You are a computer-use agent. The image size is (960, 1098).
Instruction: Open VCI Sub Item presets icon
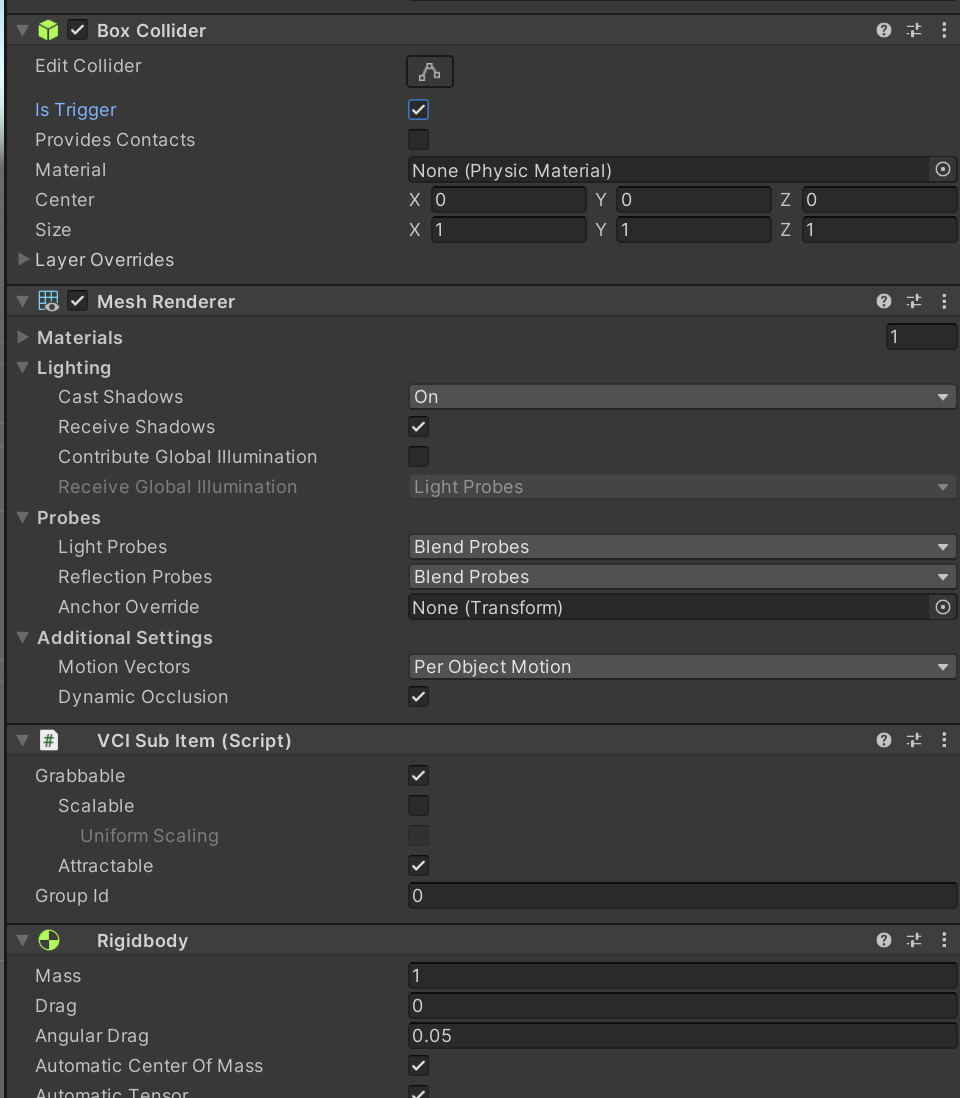click(914, 740)
